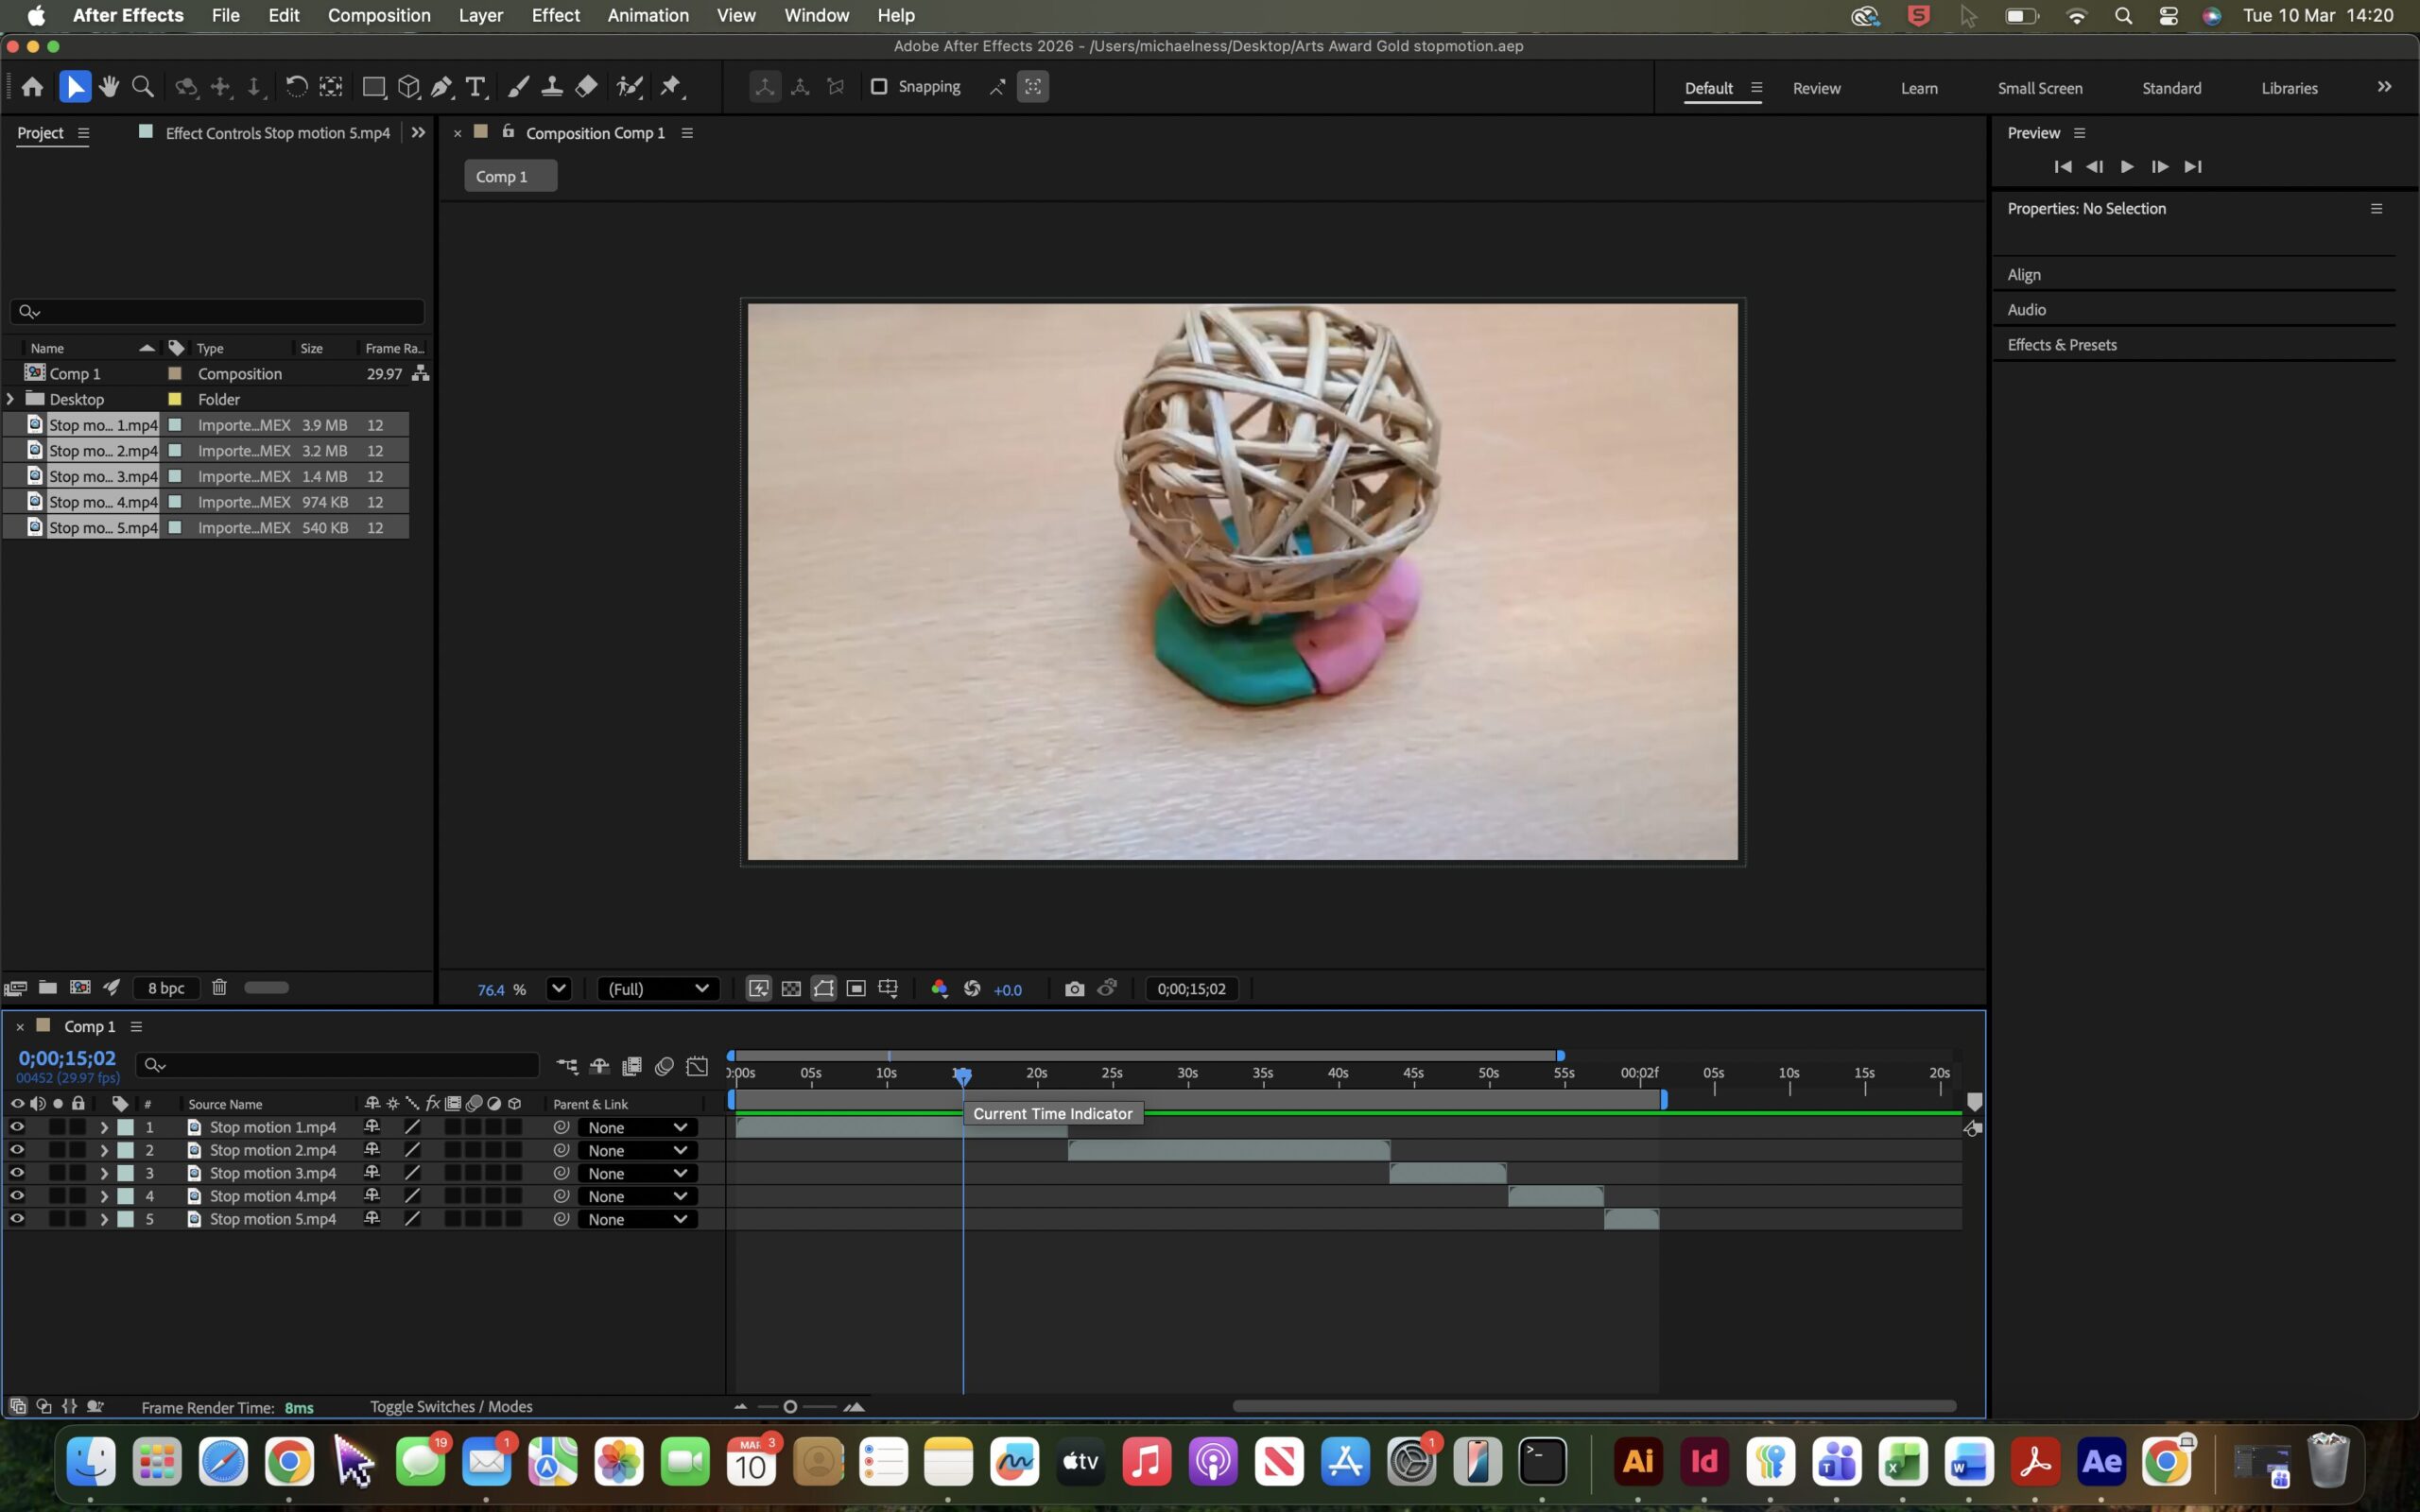This screenshot has width=2420, height=1512.
Task: Click the Project panel search field
Action: tap(217, 312)
